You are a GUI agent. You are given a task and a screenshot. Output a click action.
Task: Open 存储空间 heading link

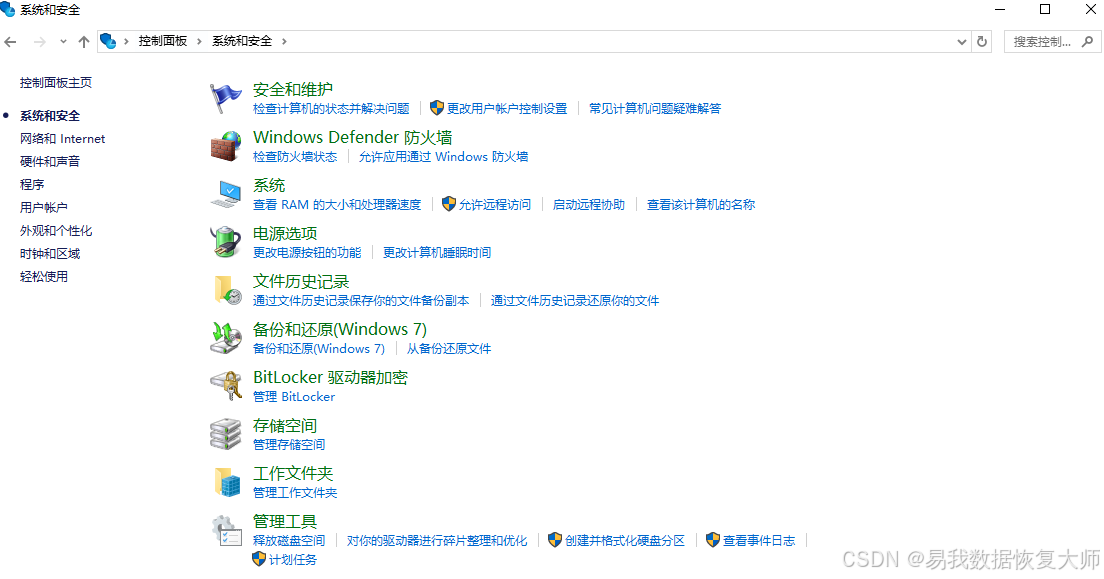coord(285,425)
